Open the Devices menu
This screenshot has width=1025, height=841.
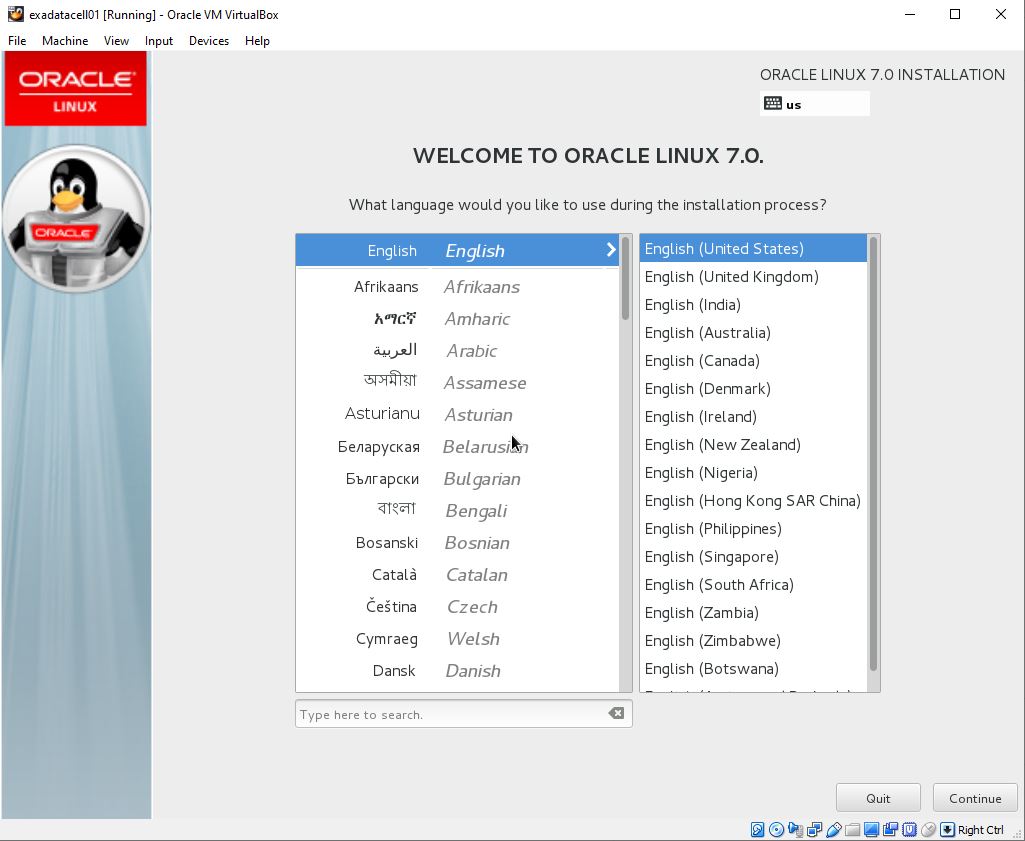coord(209,41)
